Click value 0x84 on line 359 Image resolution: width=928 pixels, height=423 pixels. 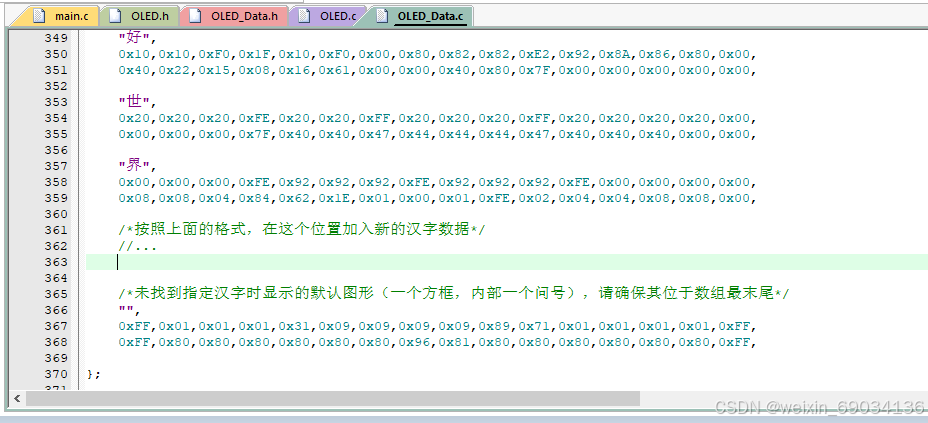coord(254,198)
